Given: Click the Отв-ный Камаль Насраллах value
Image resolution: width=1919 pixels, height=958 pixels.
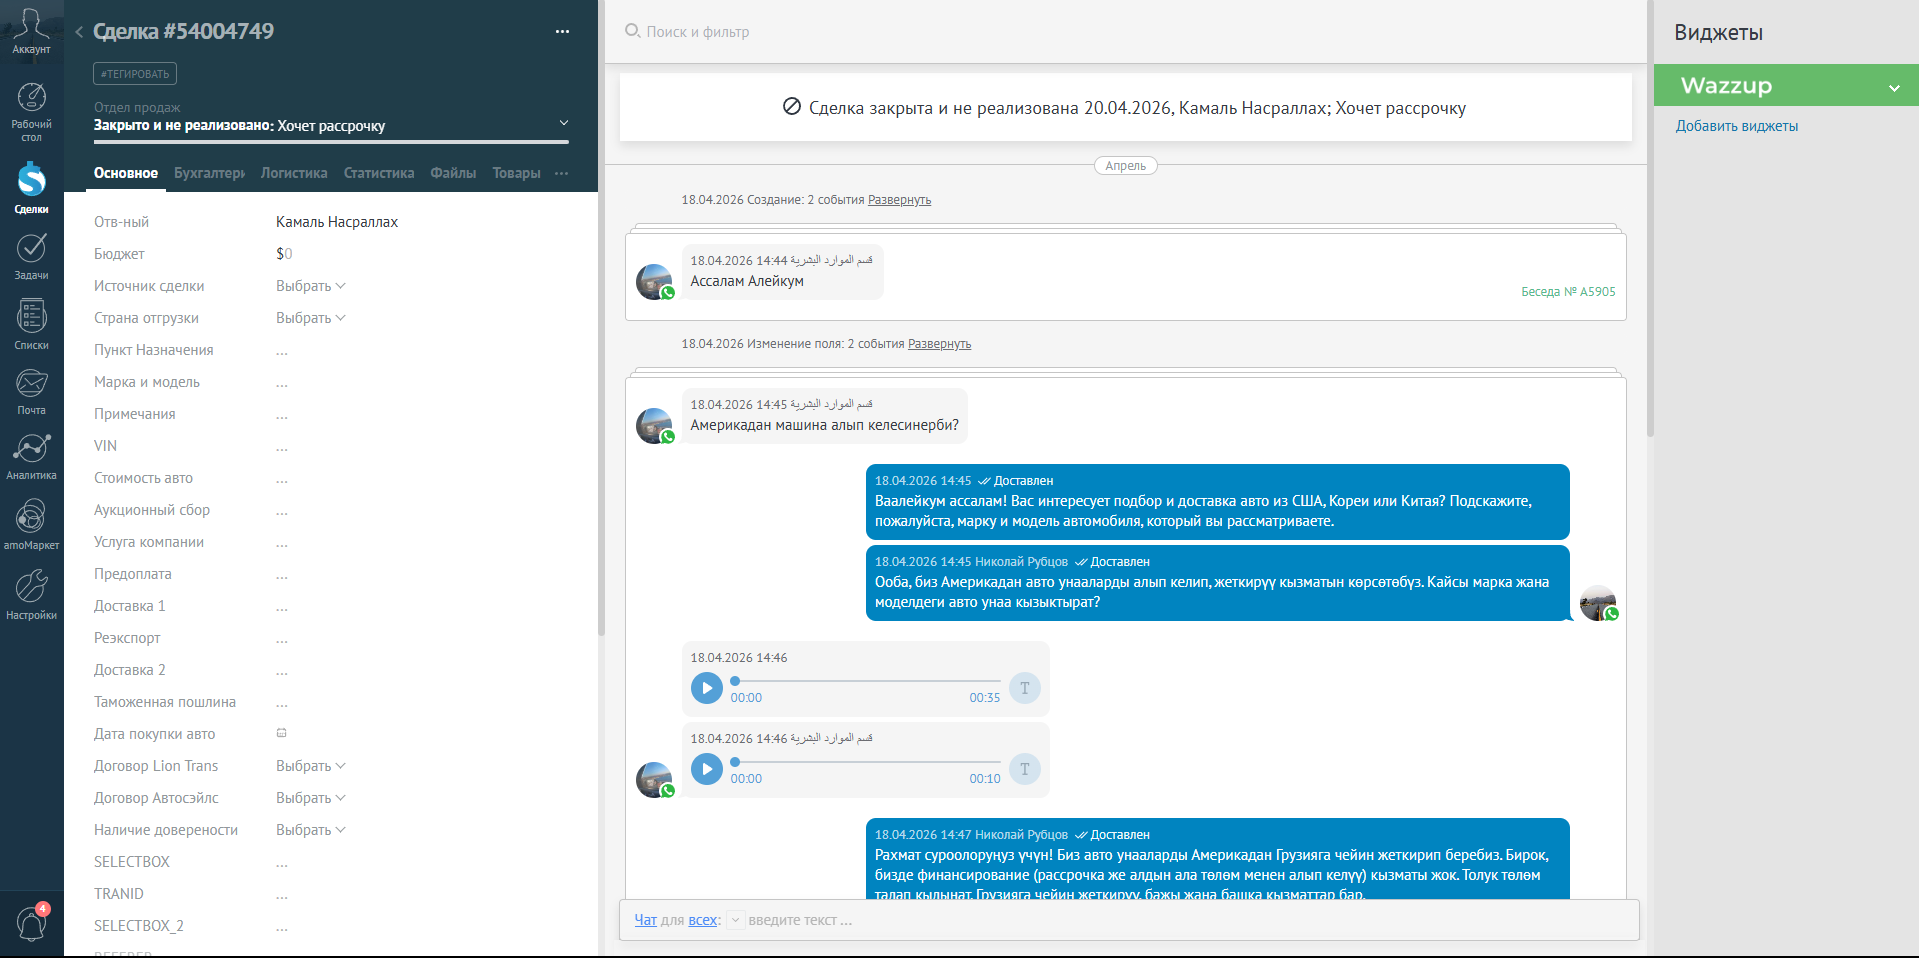Looking at the screenshot, I should point(337,222).
